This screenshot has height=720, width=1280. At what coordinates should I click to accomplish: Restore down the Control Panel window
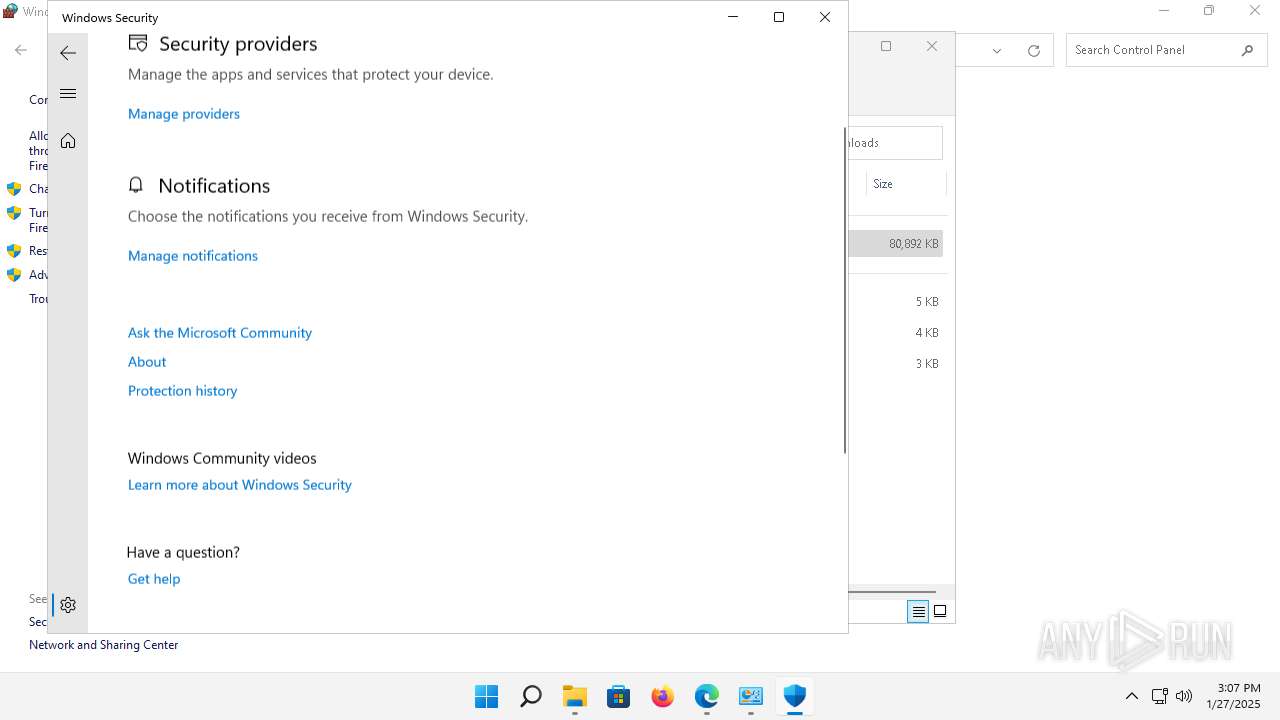tap(1209, 11)
